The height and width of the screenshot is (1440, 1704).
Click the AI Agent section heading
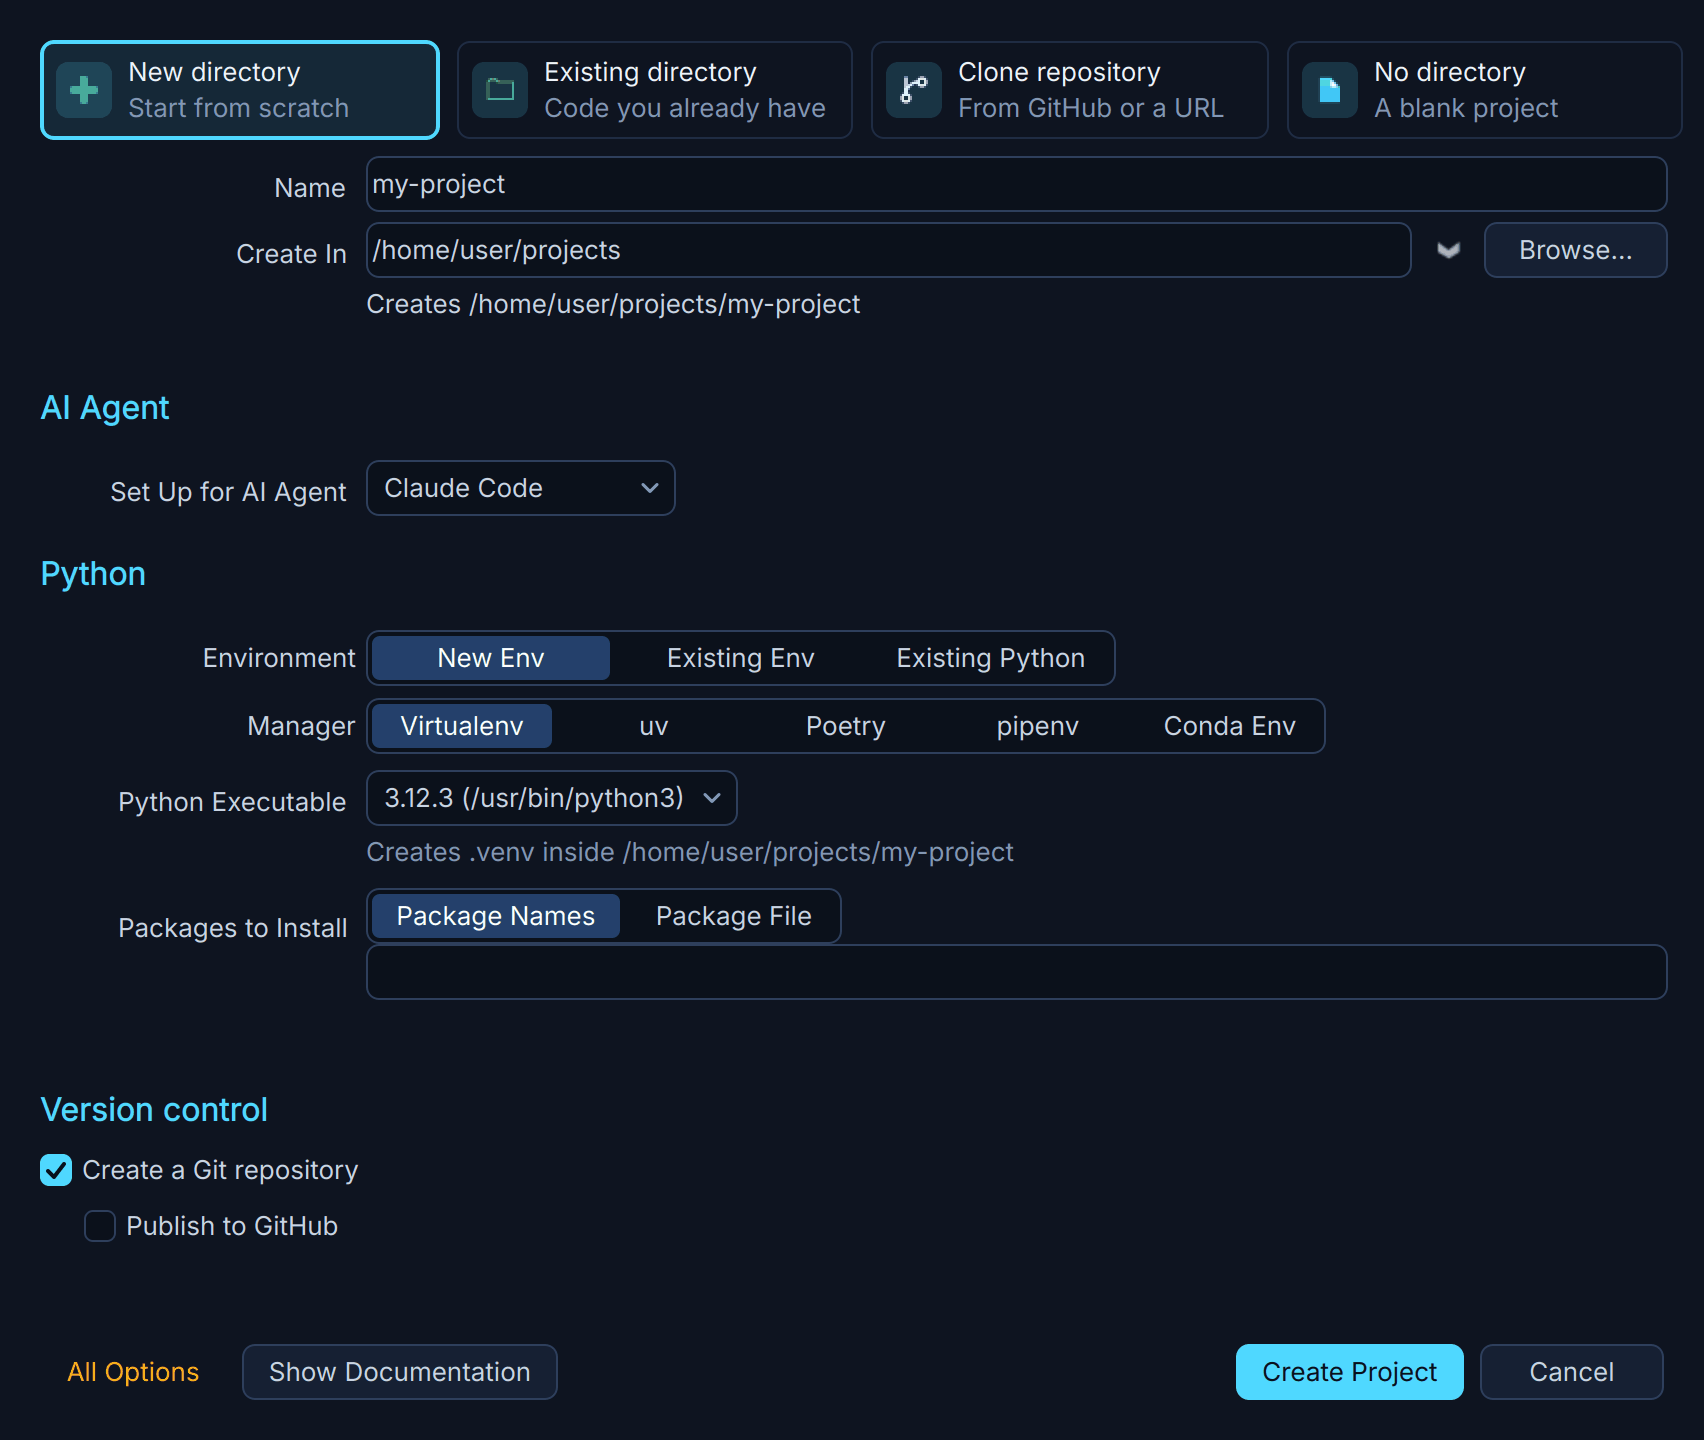tap(105, 408)
